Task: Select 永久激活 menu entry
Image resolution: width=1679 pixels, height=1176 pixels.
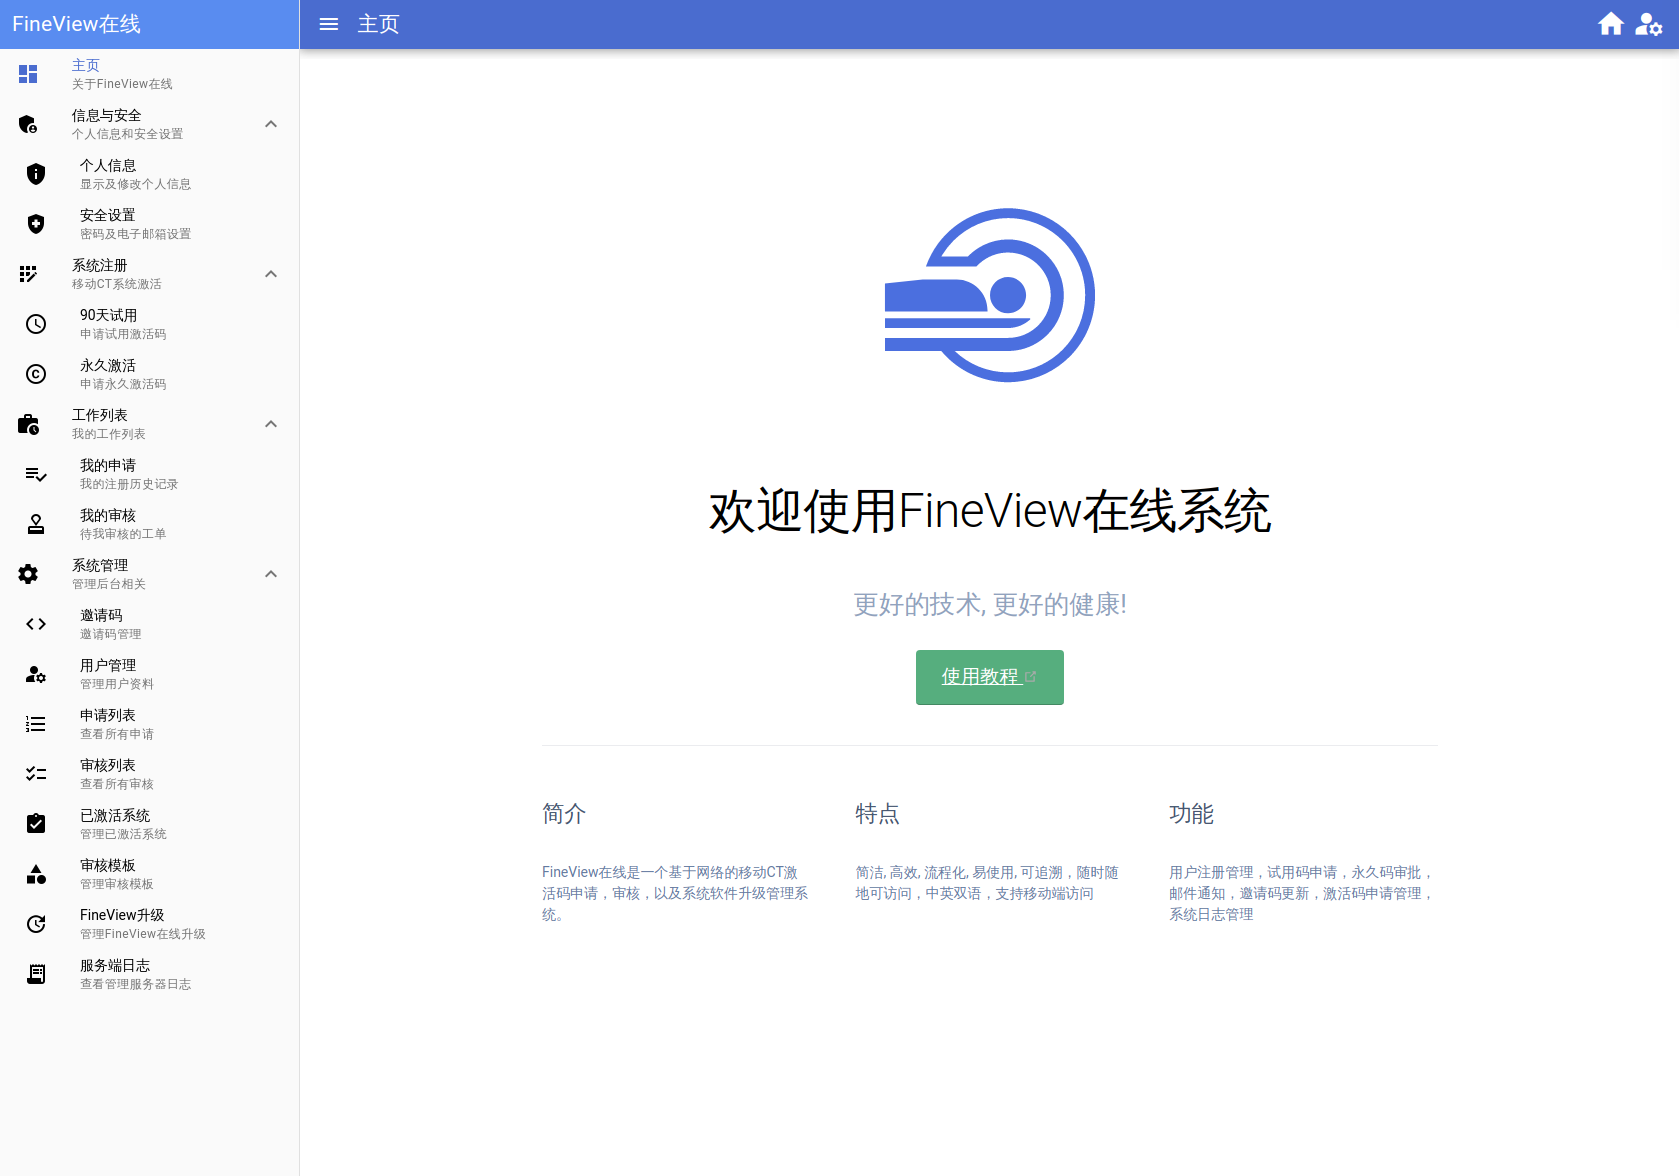Action: pyautogui.click(x=150, y=374)
